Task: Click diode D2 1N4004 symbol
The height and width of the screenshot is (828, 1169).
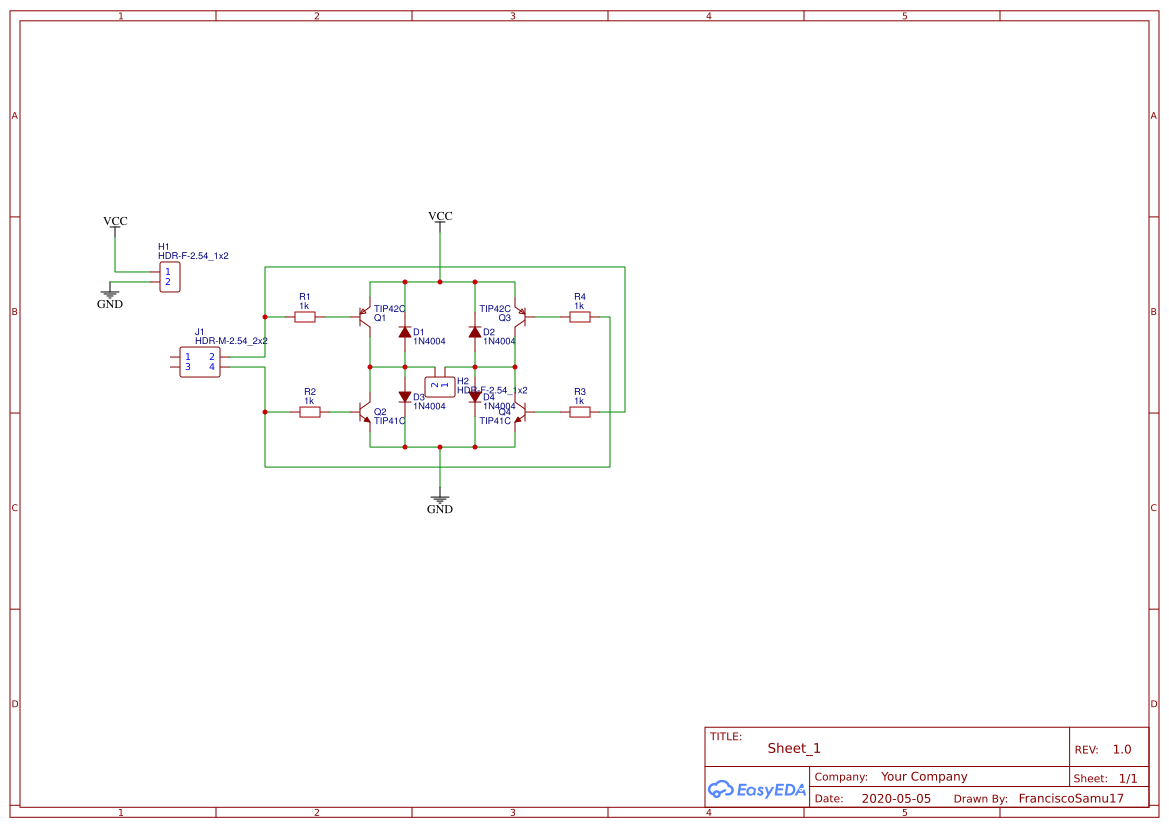Action: click(x=475, y=332)
